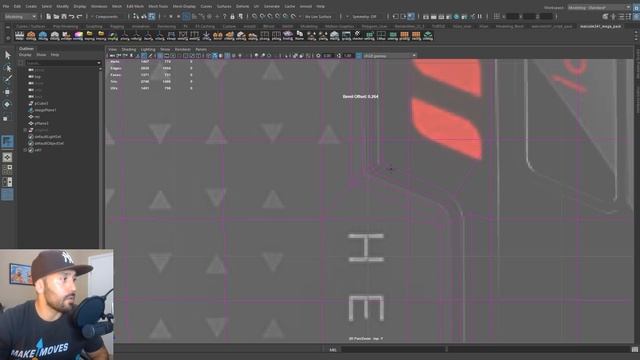Select pPlane1 in the Outliner

42,124
